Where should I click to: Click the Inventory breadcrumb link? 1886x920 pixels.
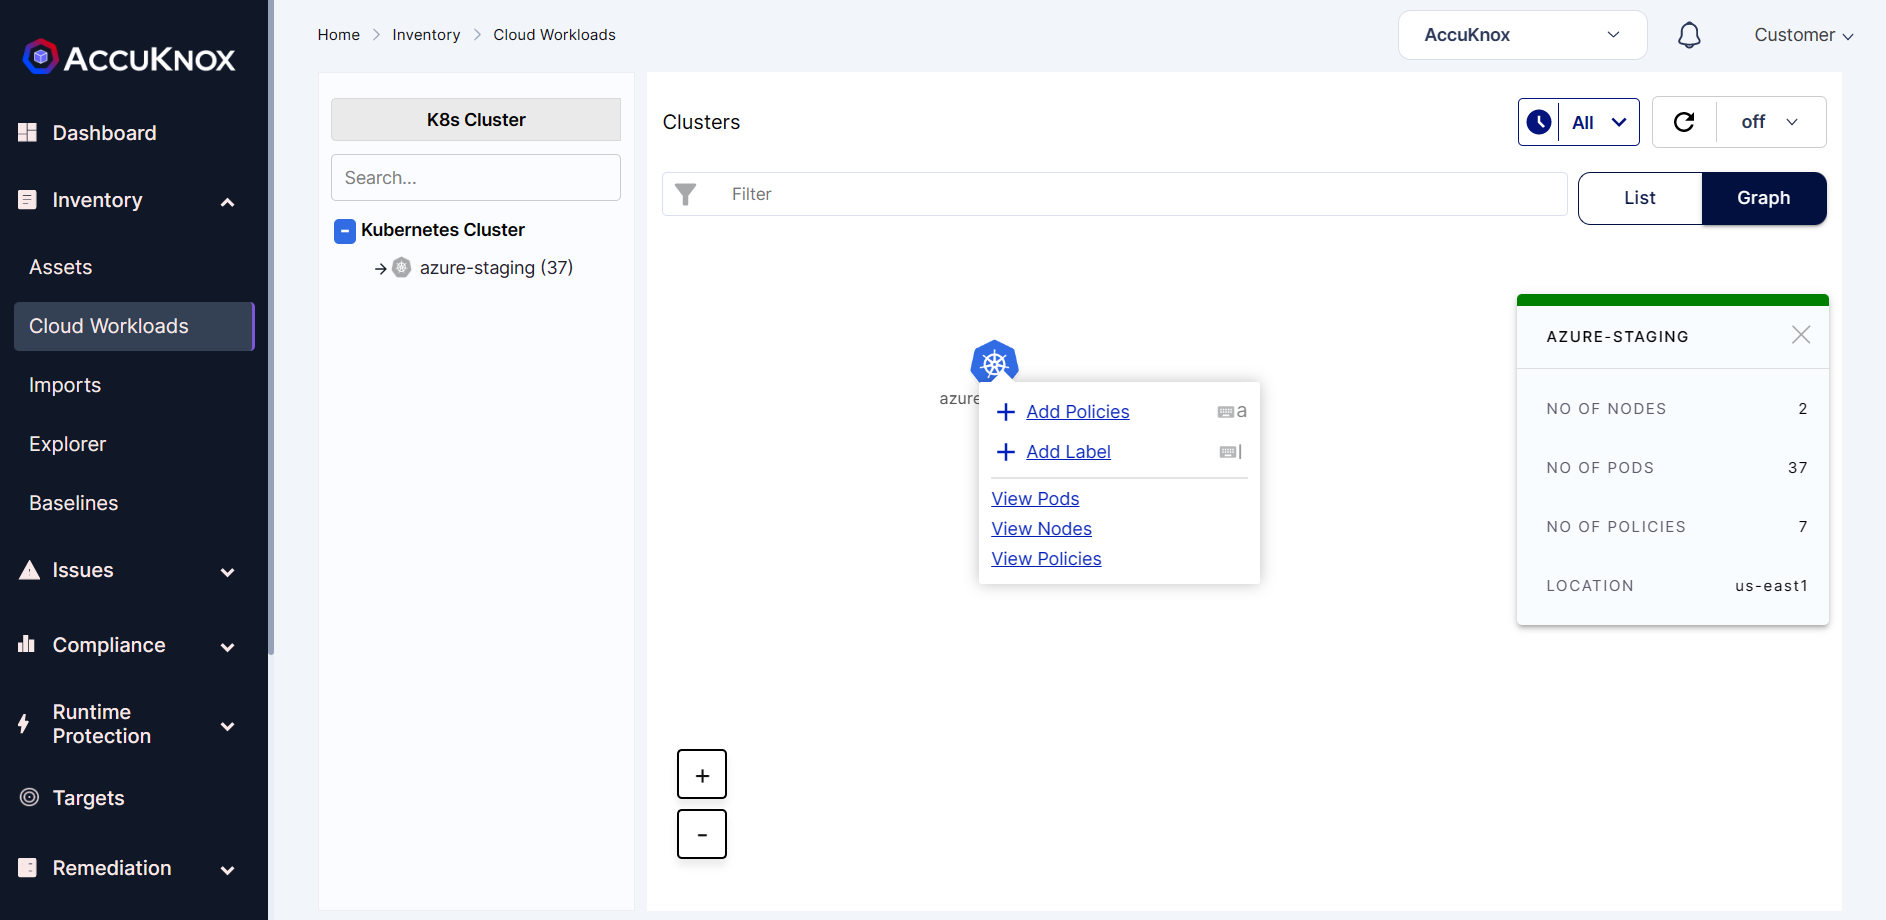tap(426, 35)
